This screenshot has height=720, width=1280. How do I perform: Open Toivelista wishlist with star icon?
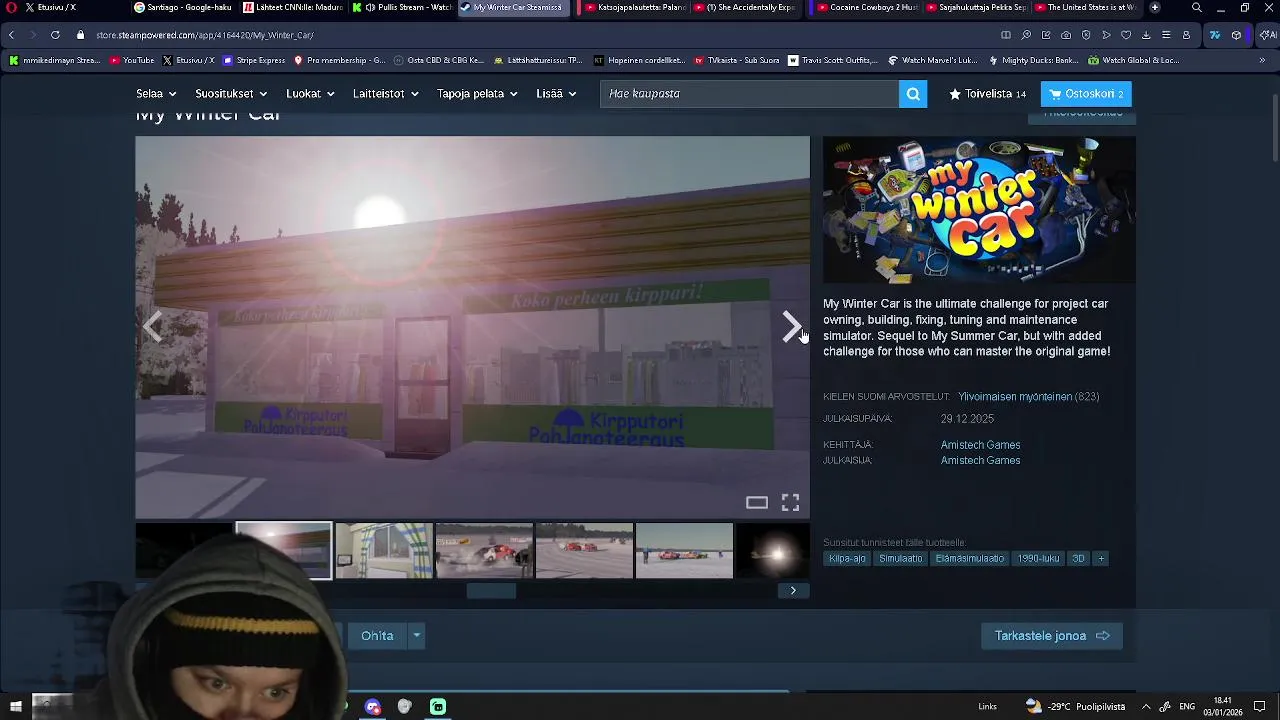tap(988, 94)
